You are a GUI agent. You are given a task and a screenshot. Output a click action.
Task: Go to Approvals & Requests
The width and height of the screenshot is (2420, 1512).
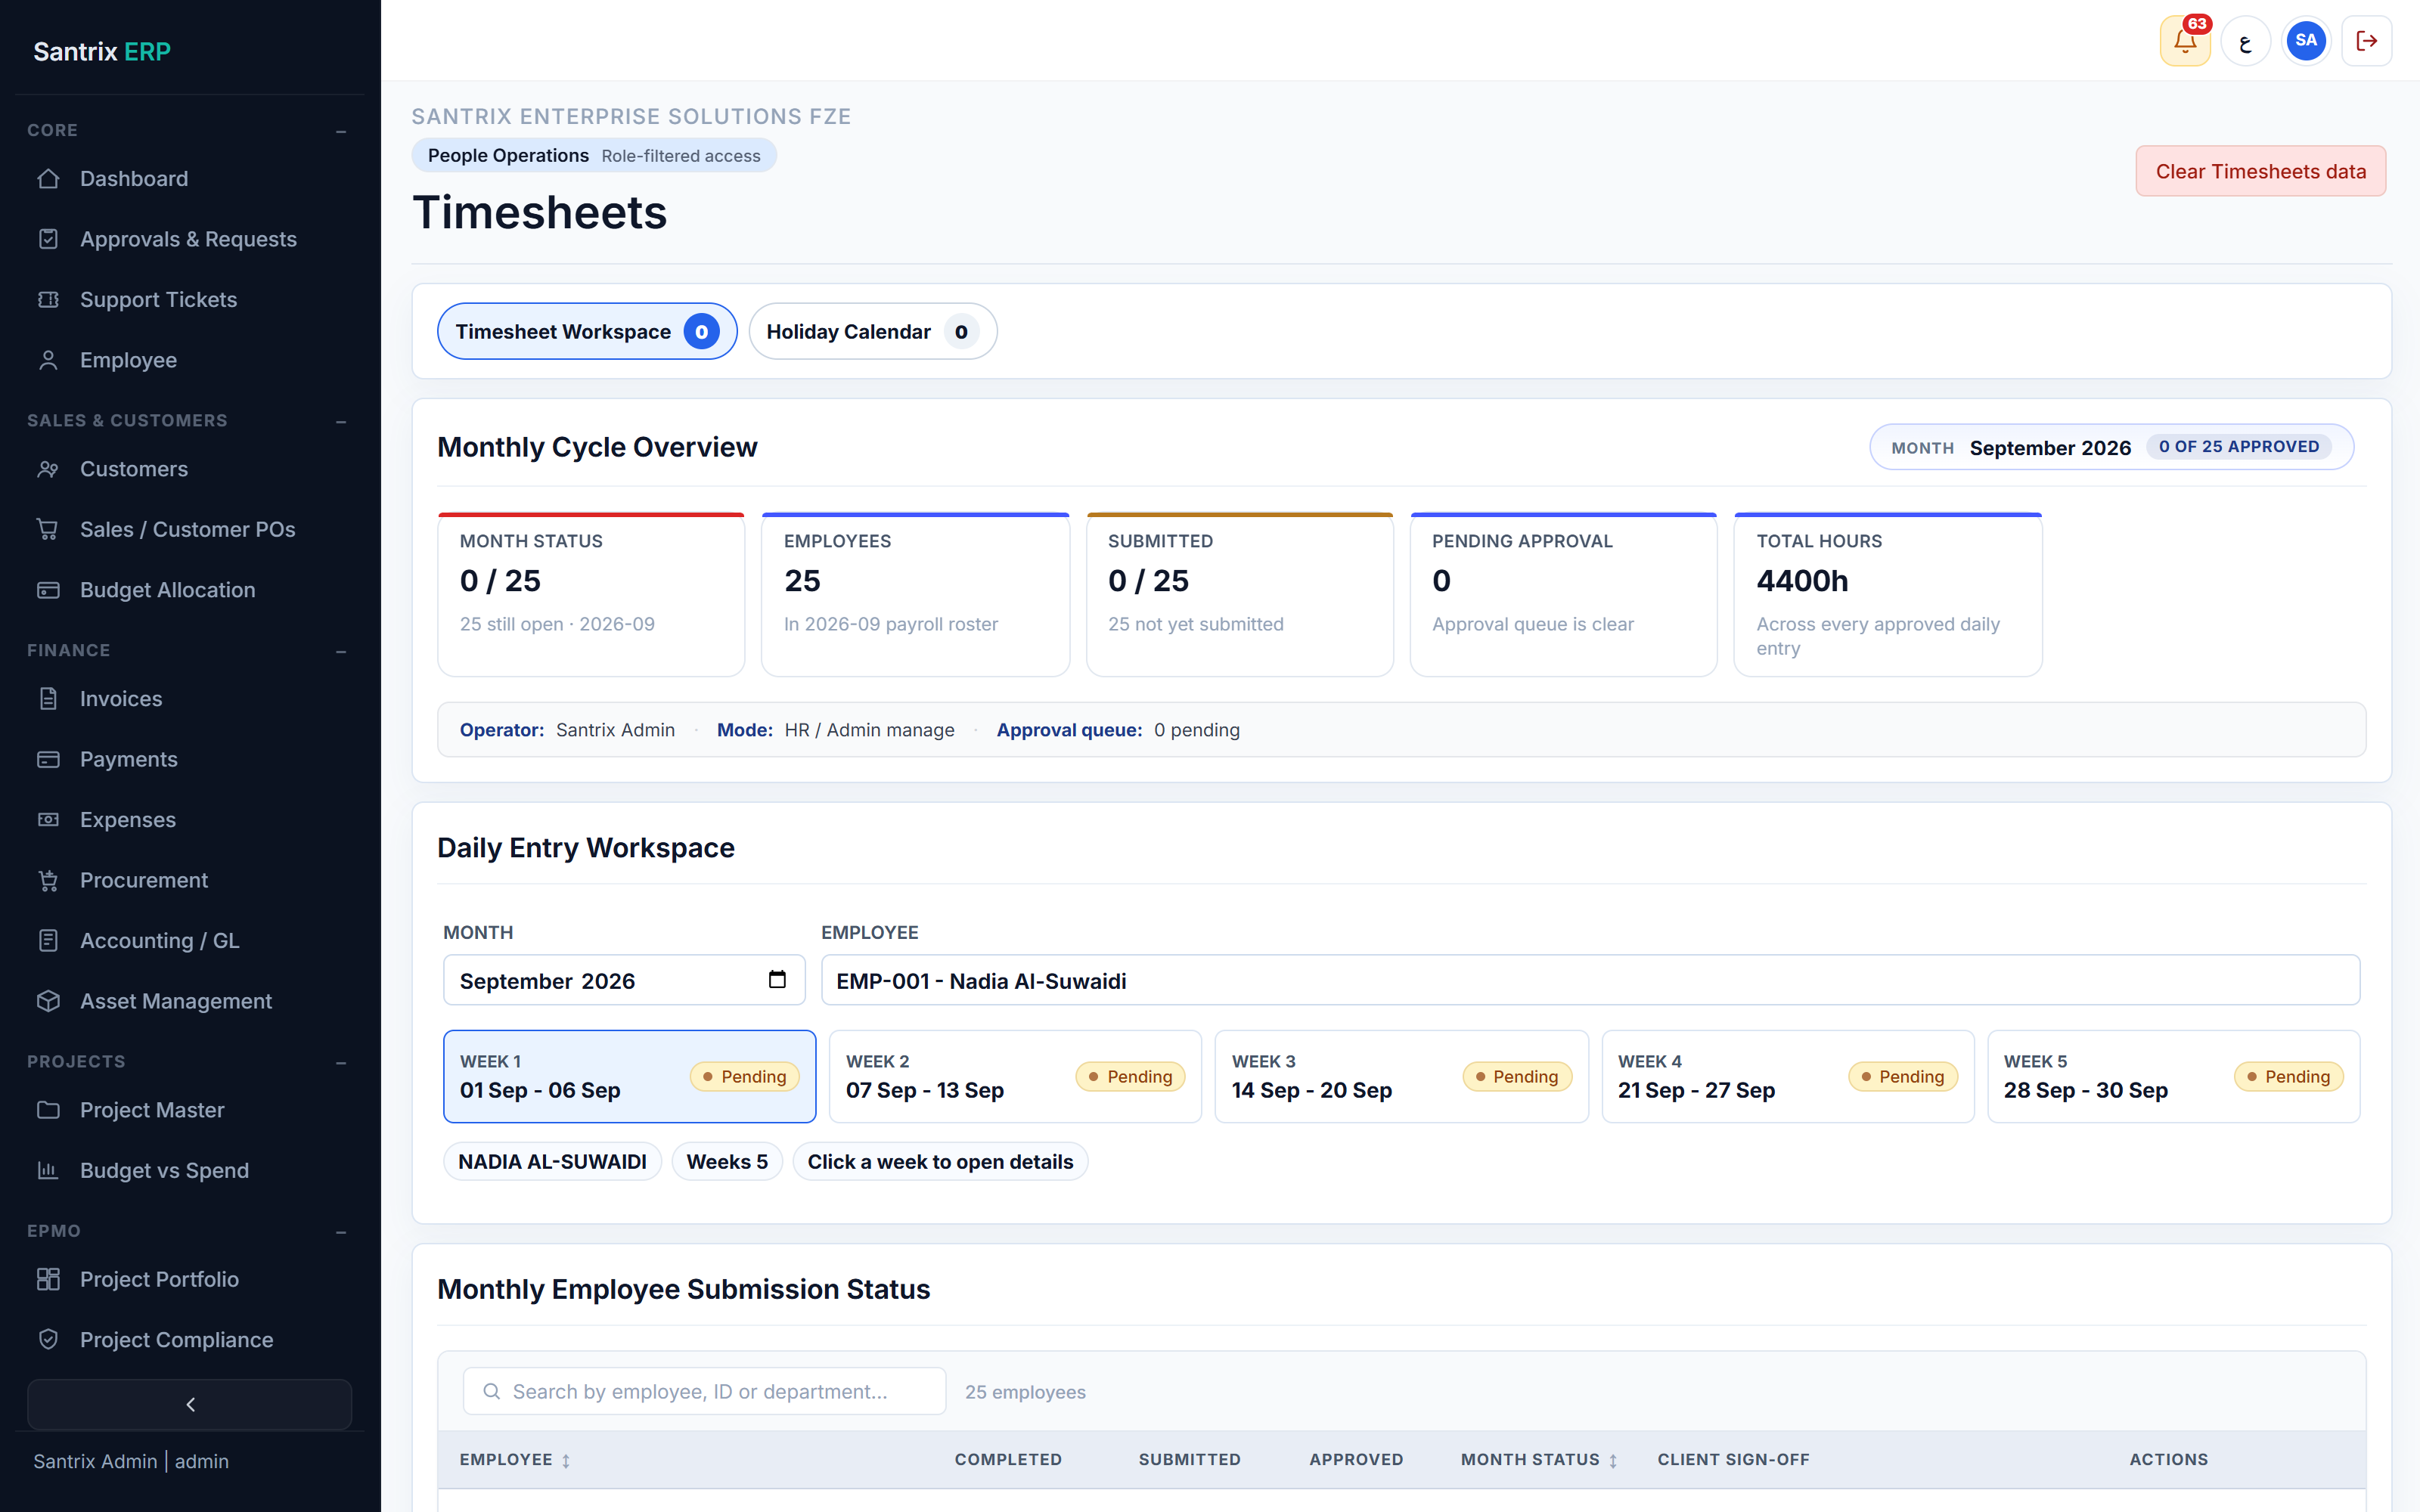(x=190, y=239)
